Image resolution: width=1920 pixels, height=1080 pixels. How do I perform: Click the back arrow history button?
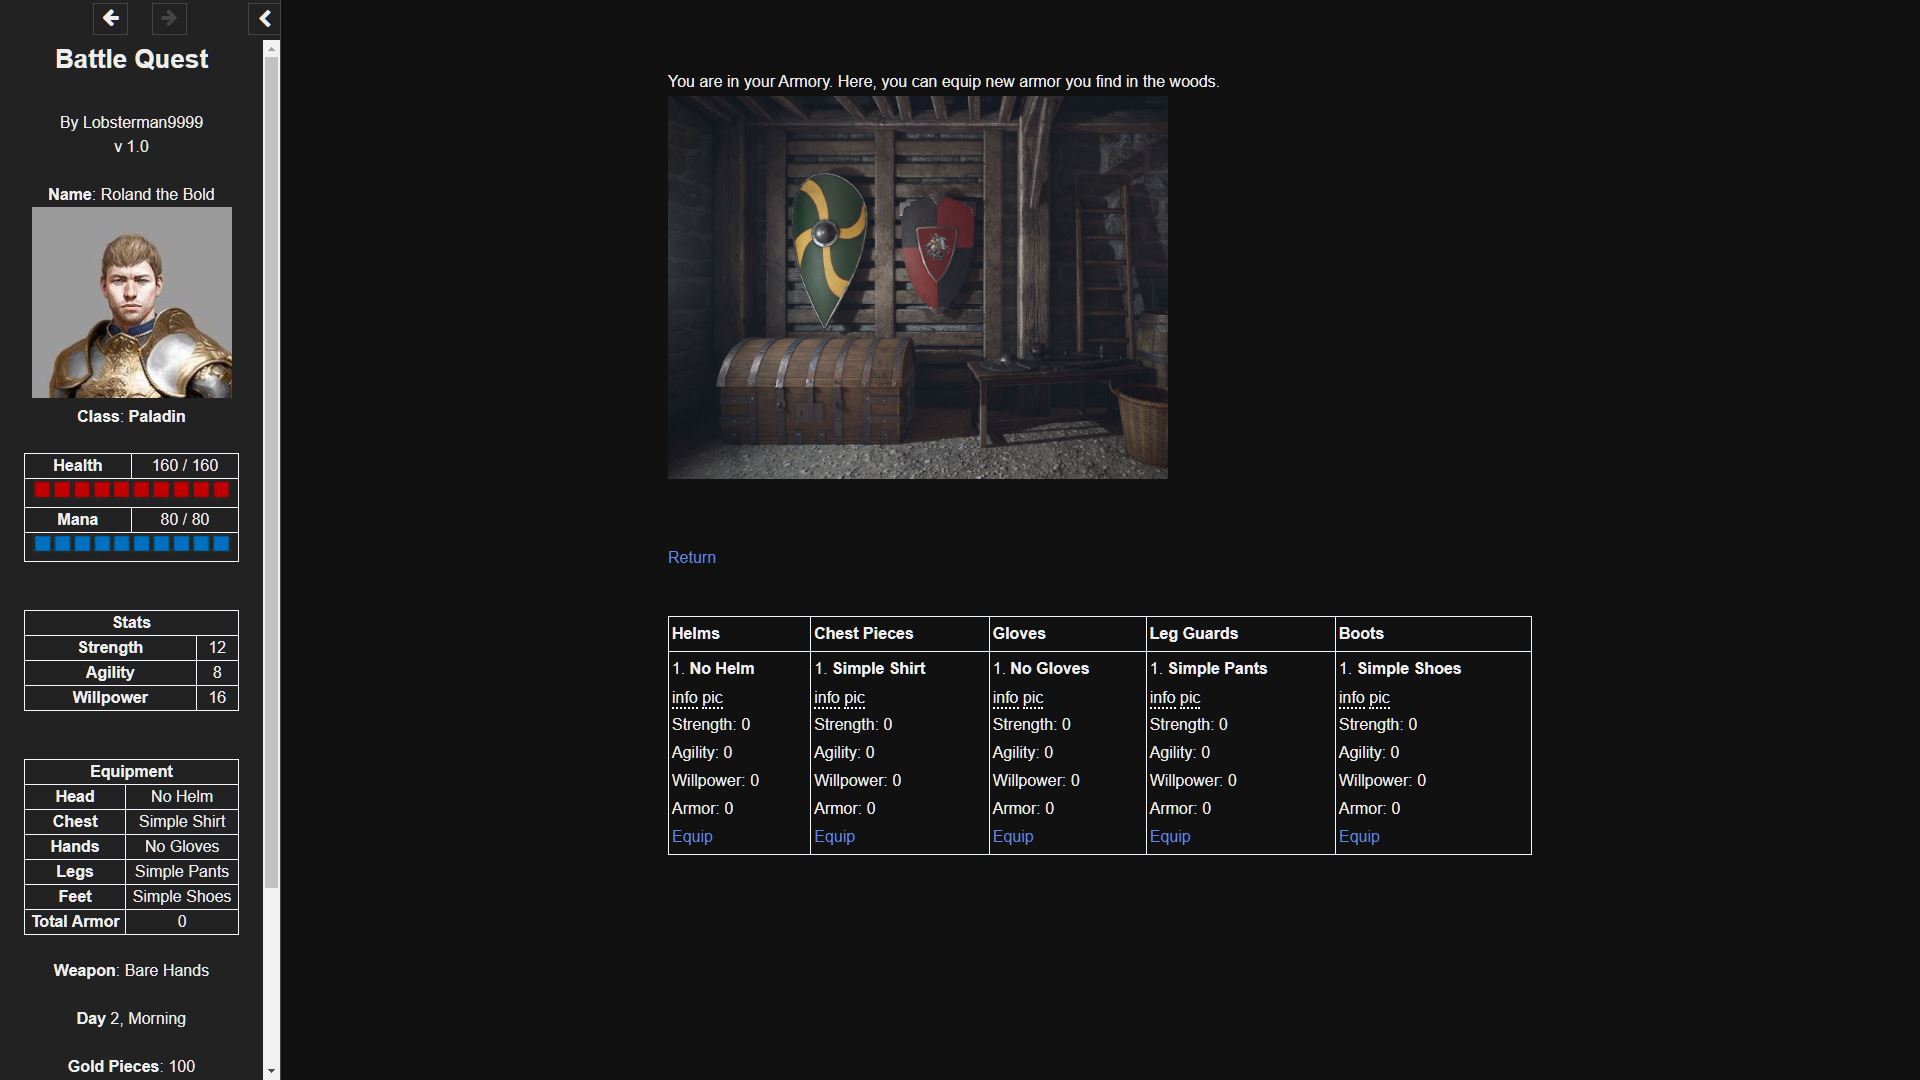(111, 18)
